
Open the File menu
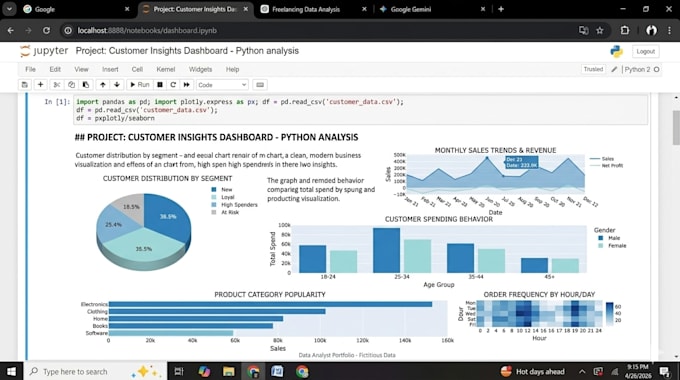pos(30,69)
